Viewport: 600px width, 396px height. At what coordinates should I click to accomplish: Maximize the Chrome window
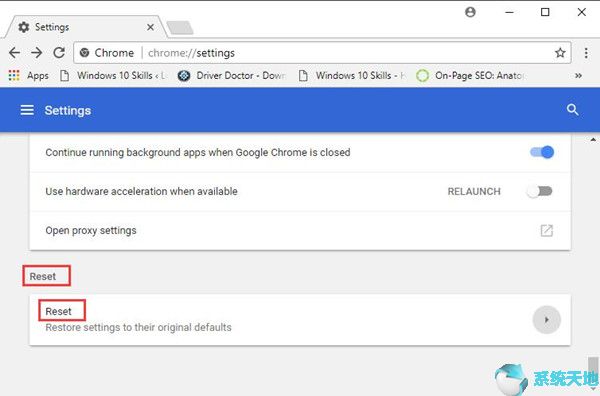click(x=545, y=12)
